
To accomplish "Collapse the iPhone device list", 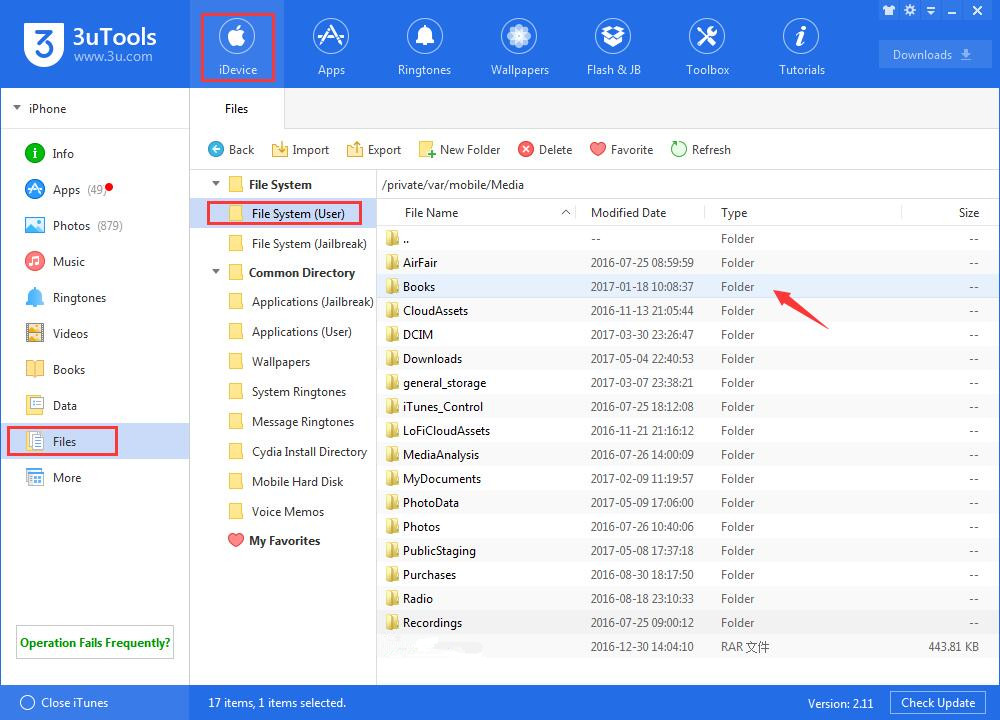I will (17, 108).
